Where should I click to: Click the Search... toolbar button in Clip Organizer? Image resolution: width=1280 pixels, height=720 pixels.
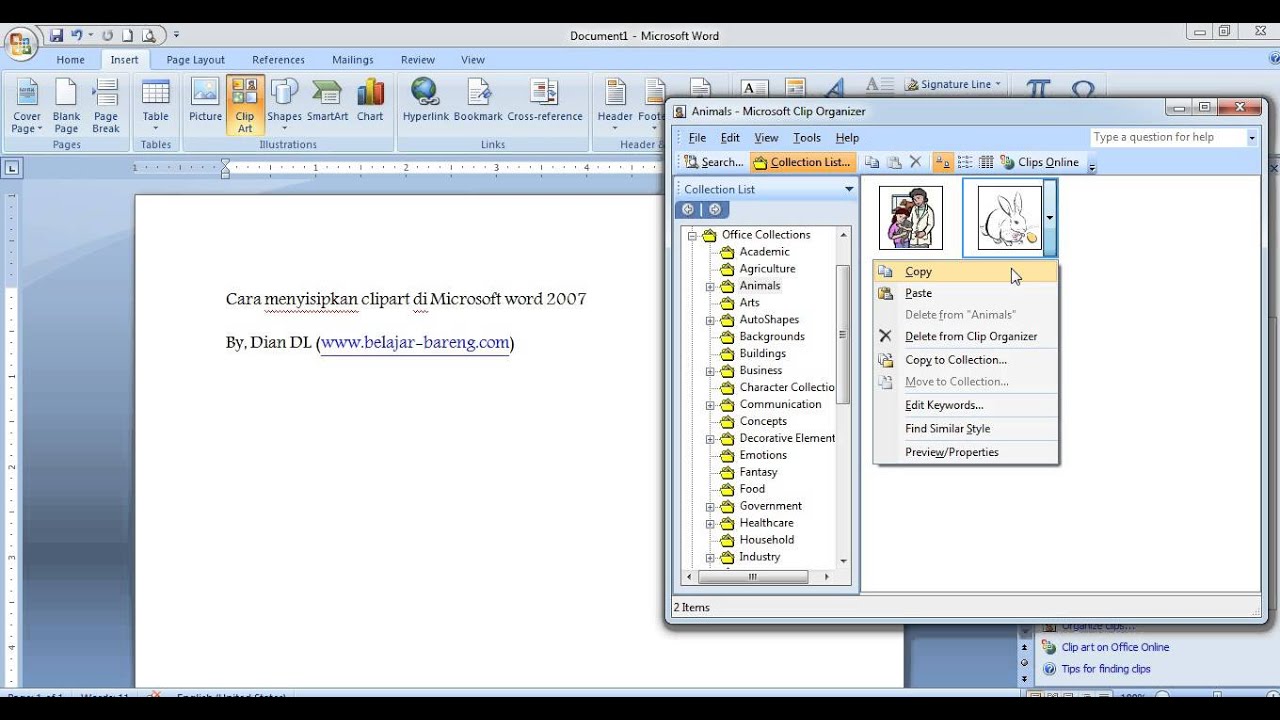pyautogui.click(x=713, y=162)
